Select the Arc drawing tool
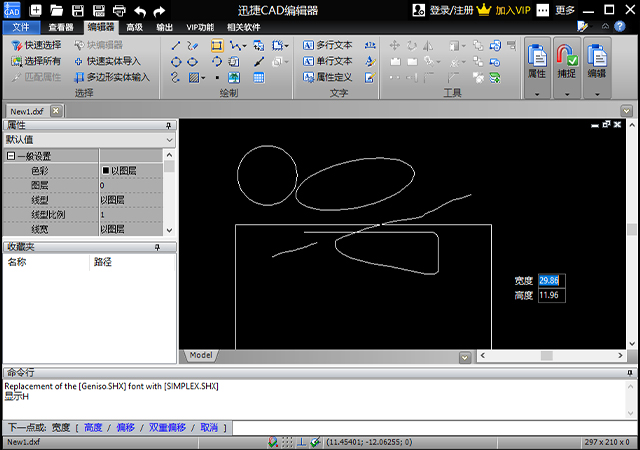The height and width of the screenshot is (450, 640). pos(217,62)
